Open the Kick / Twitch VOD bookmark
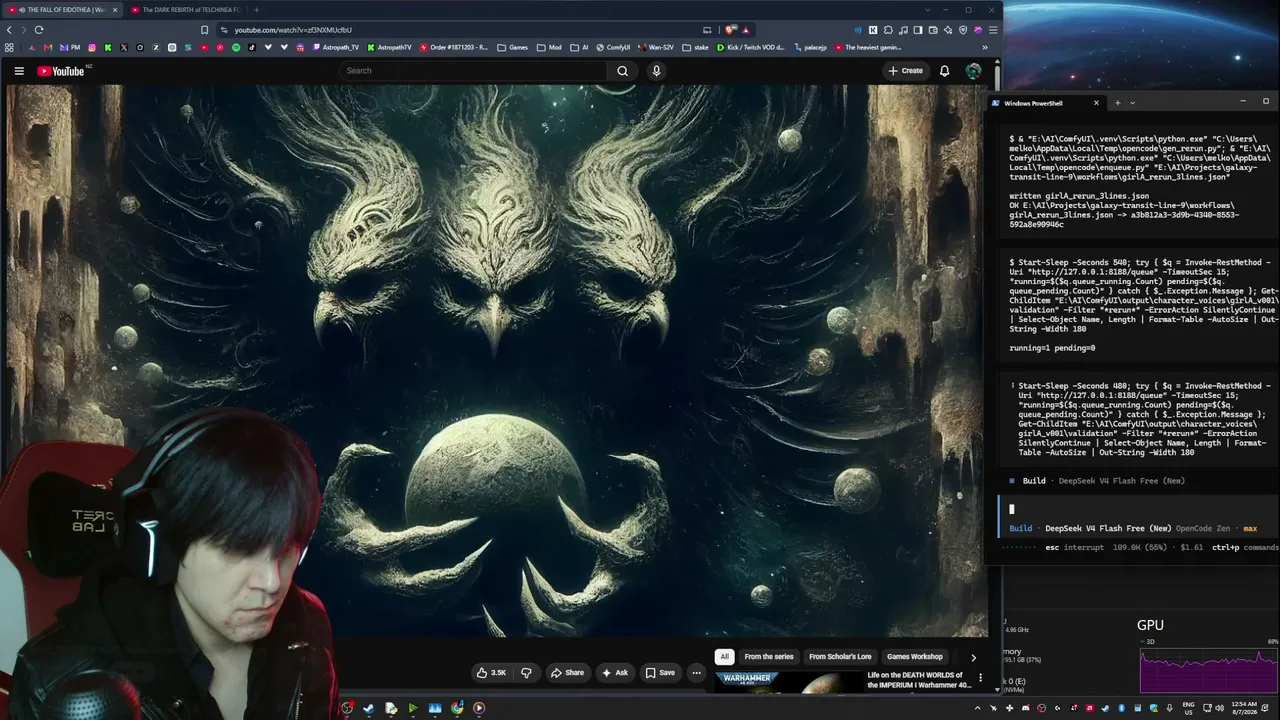1280x720 pixels. [750, 47]
